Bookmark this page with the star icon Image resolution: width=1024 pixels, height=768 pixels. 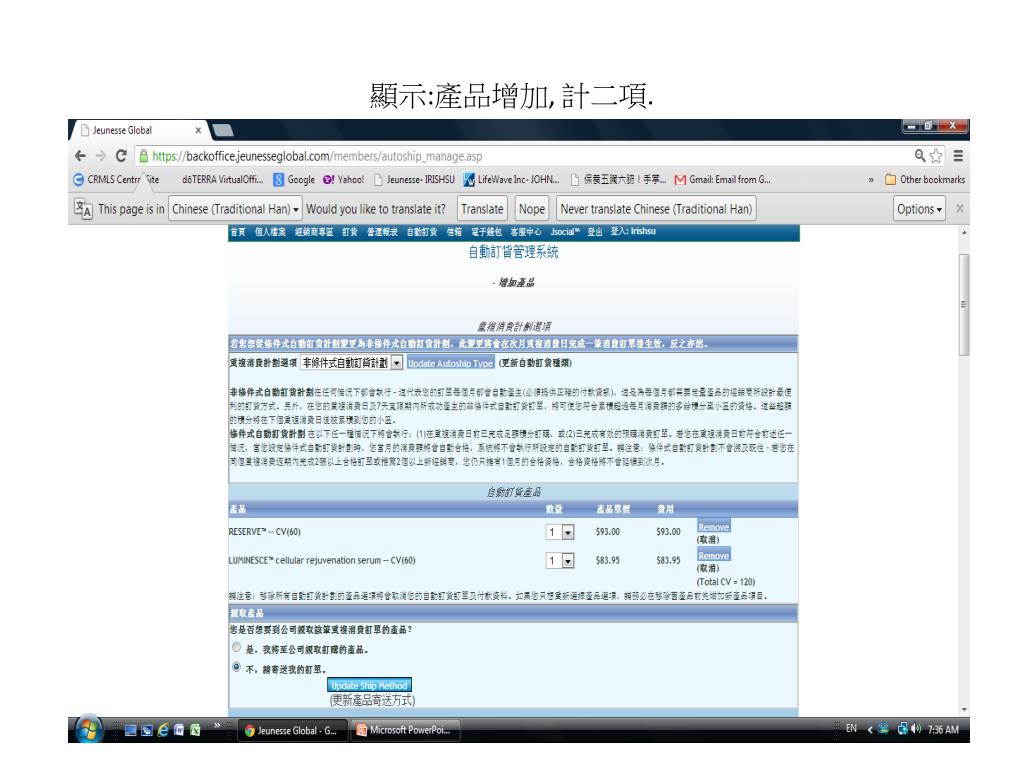point(936,155)
